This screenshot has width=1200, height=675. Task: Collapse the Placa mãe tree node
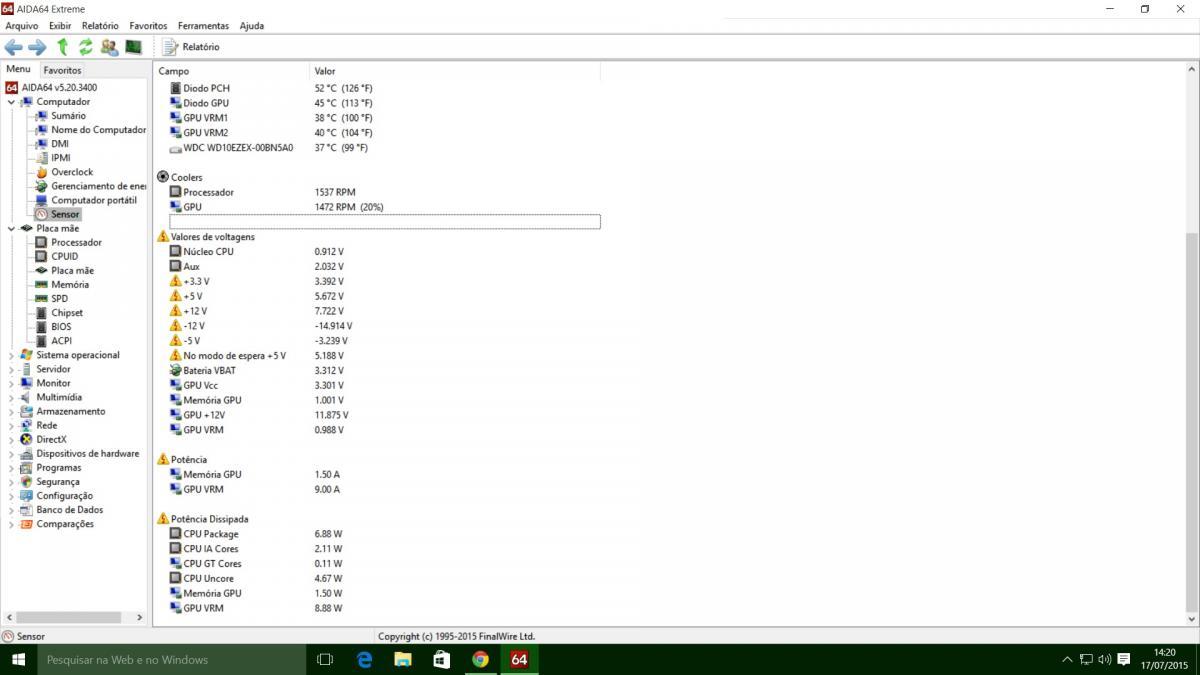tap(11, 228)
